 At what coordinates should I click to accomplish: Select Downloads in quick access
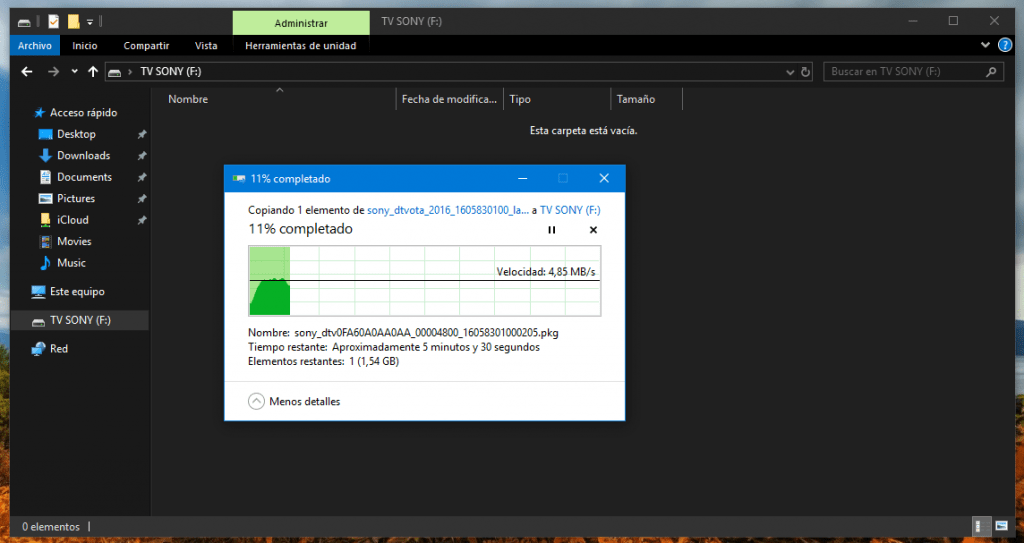click(x=83, y=155)
